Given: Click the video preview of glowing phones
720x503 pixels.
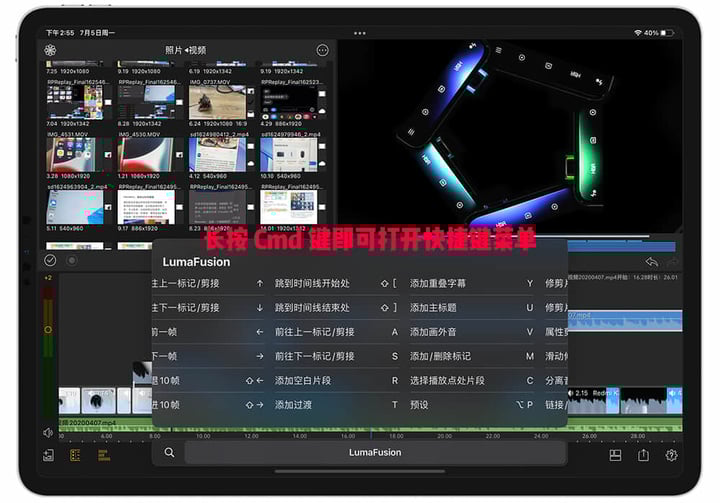Looking at the screenshot, I should (510, 136).
